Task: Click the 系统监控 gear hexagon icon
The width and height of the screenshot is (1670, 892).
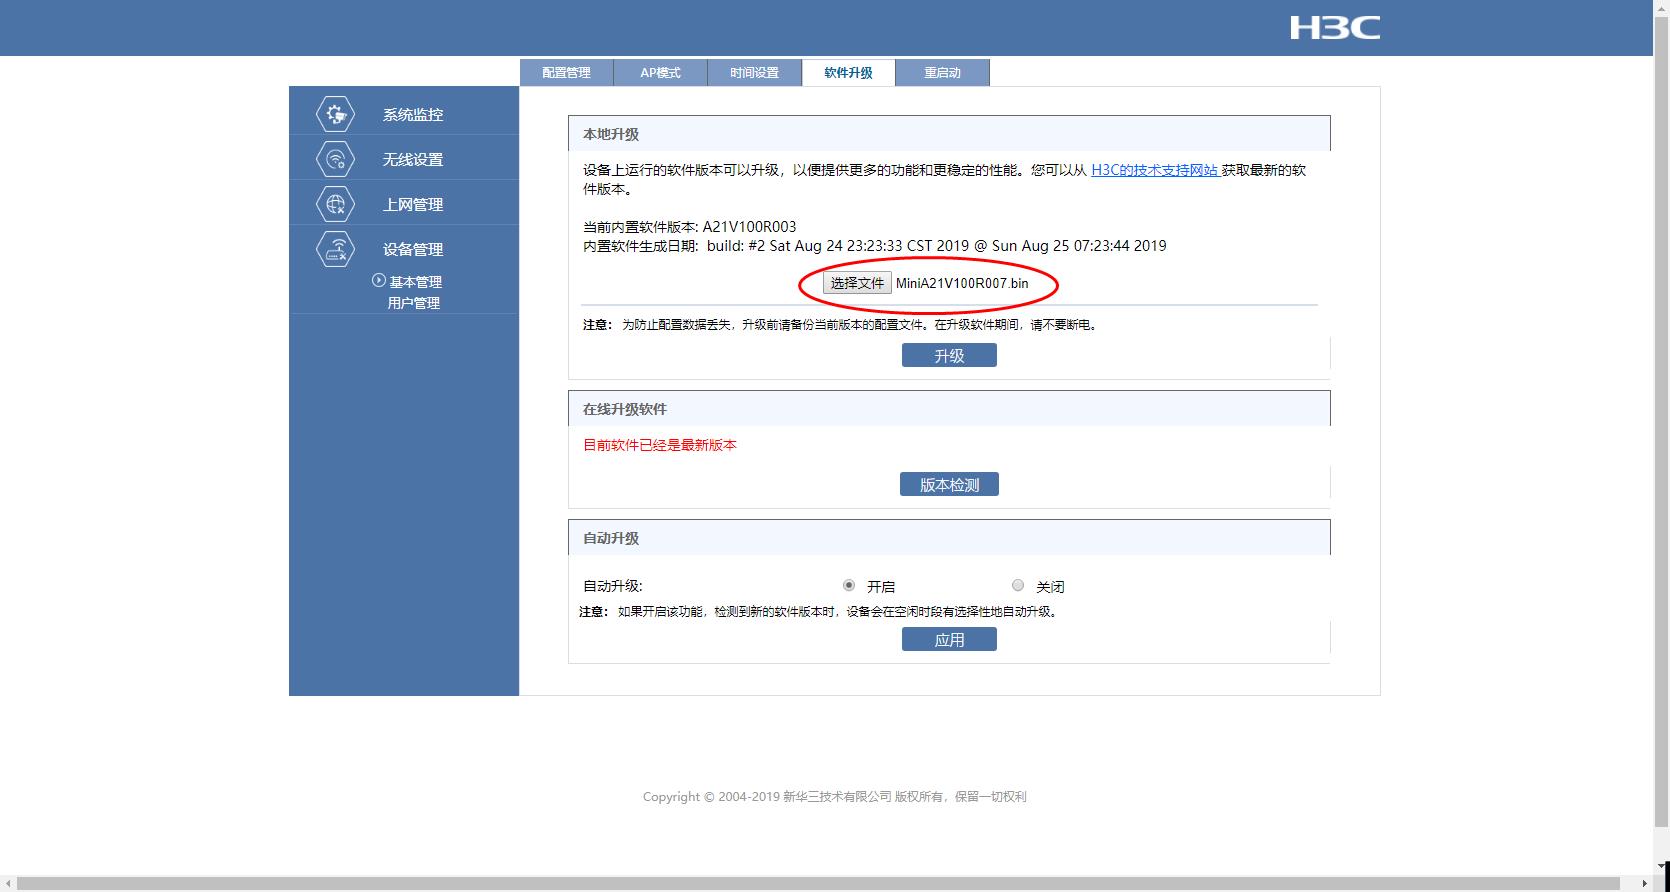Action: tap(335, 114)
